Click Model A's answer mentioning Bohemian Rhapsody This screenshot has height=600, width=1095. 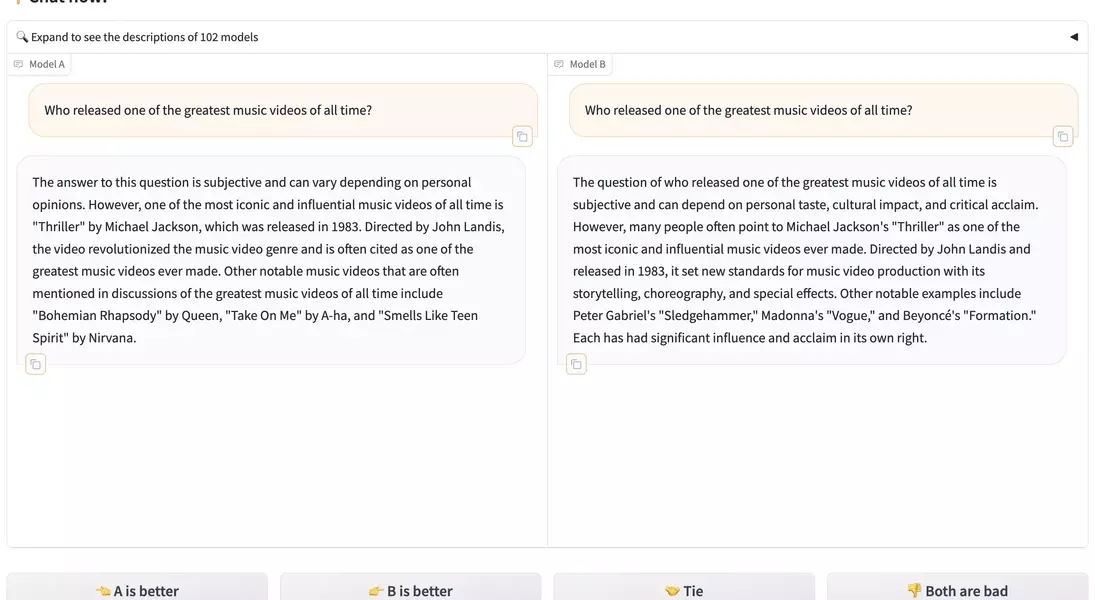271,260
